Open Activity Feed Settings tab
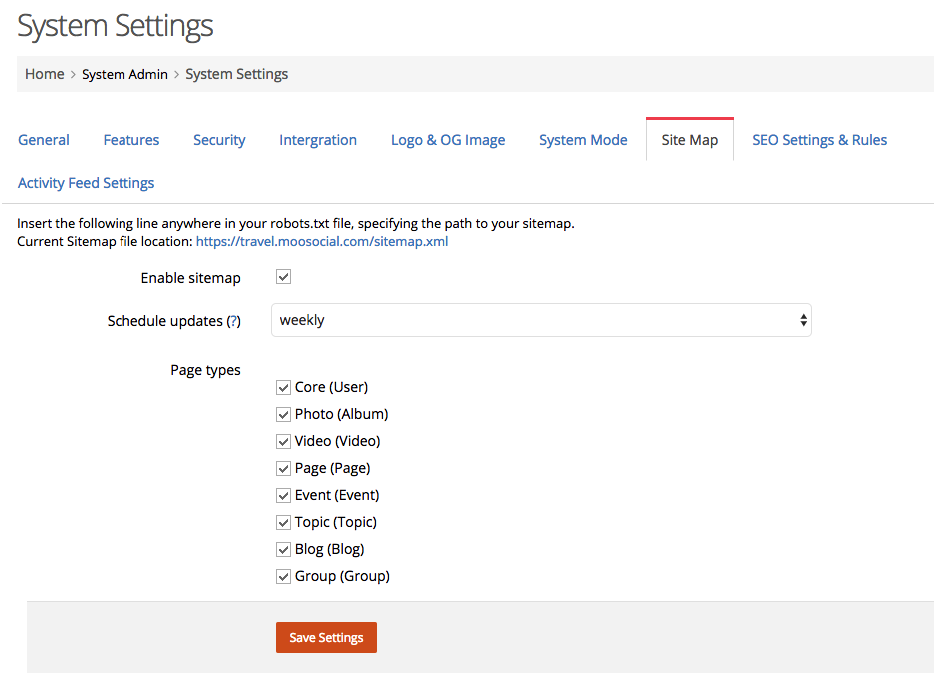 (x=86, y=183)
